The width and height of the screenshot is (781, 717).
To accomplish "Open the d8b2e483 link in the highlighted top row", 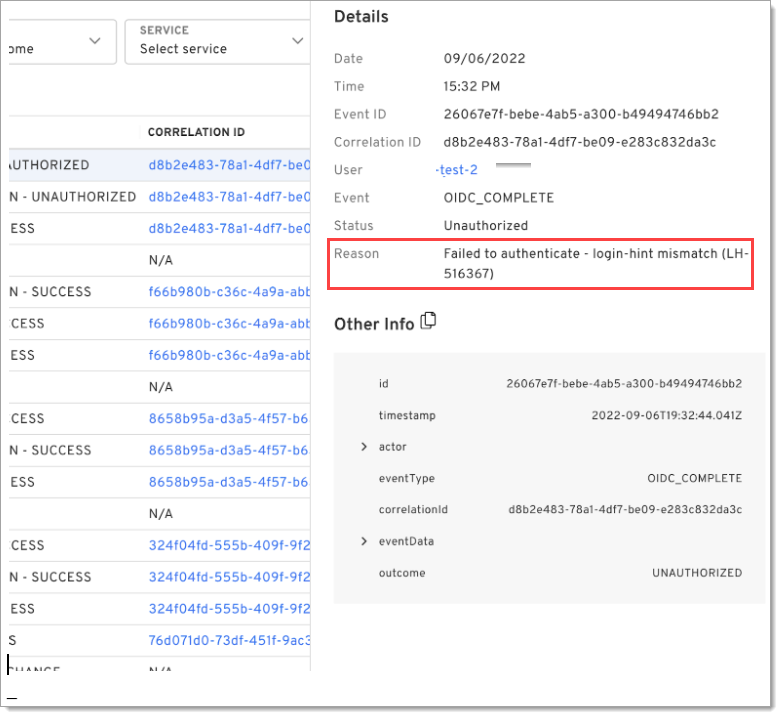I will pos(229,165).
